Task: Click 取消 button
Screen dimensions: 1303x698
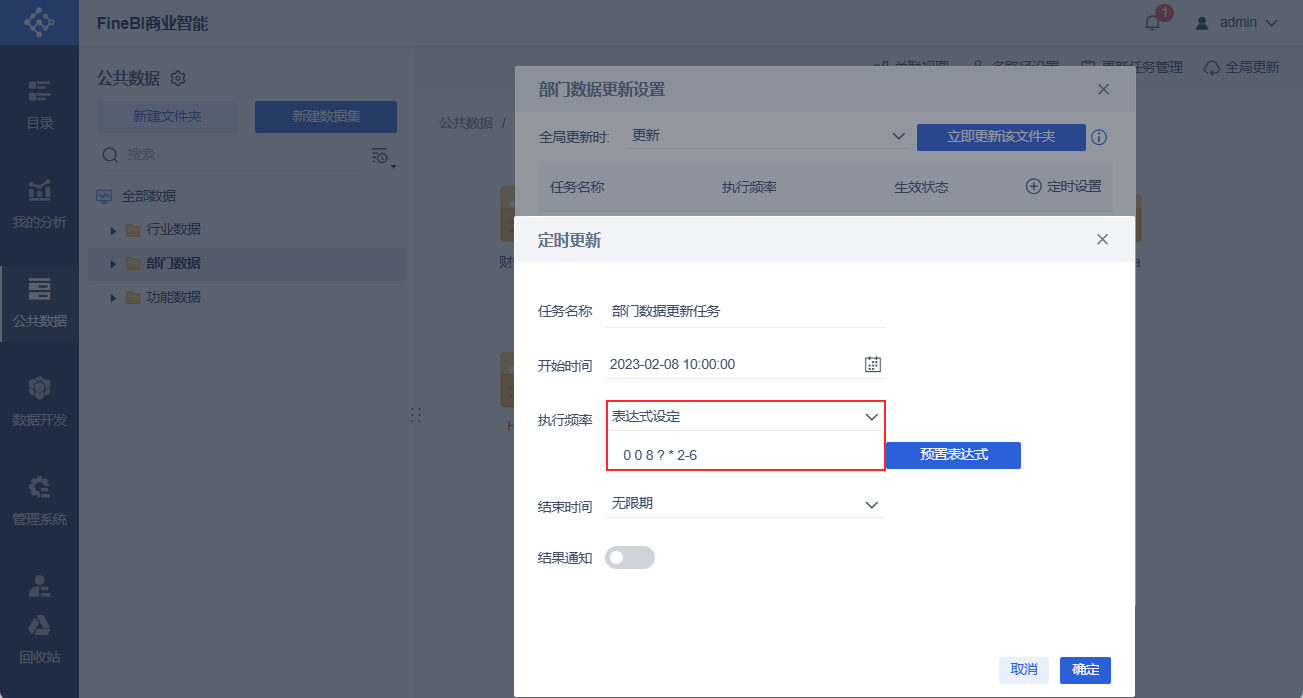Action: click(x=1024, y=670)
